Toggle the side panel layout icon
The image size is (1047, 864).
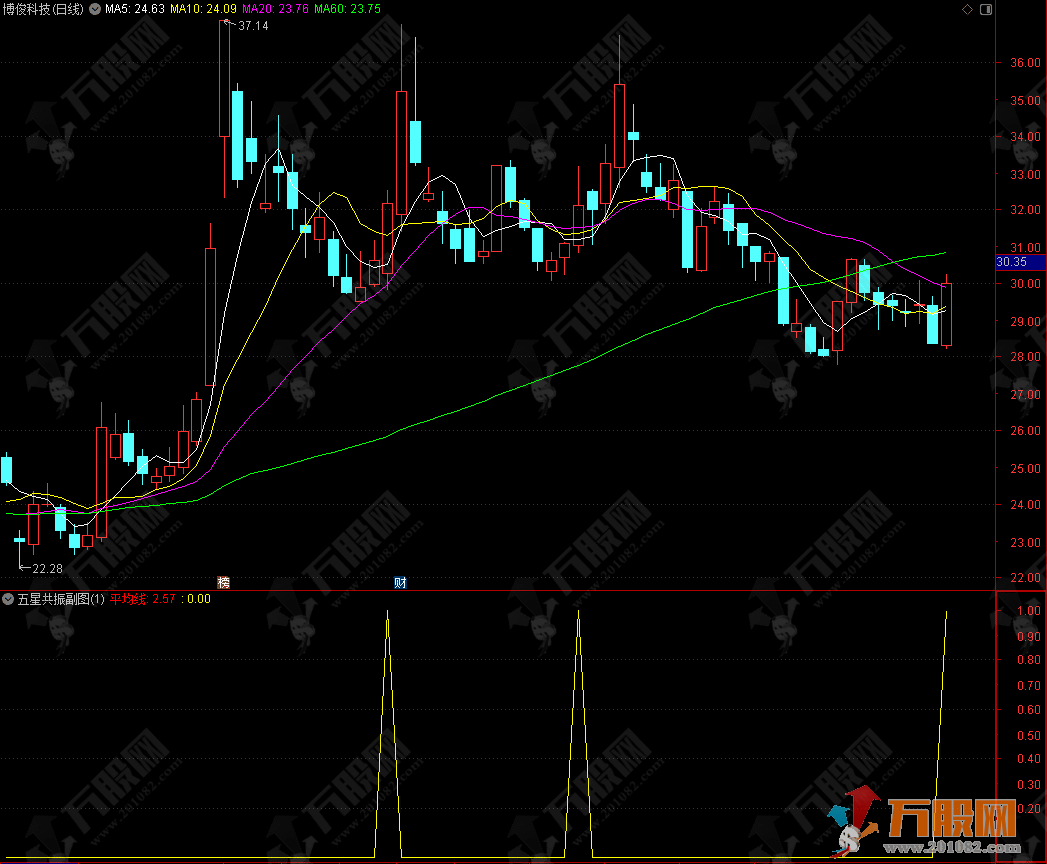(x=986, y=9)
